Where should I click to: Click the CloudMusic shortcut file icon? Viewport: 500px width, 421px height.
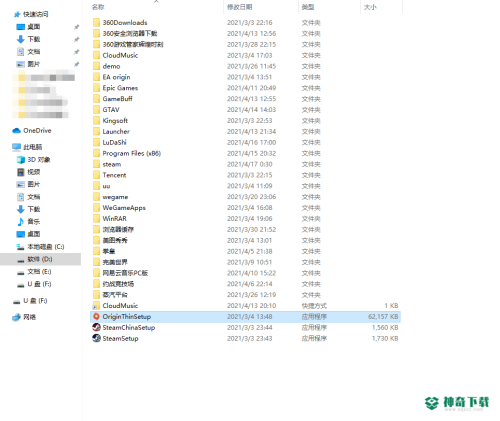tap(96, 306)
